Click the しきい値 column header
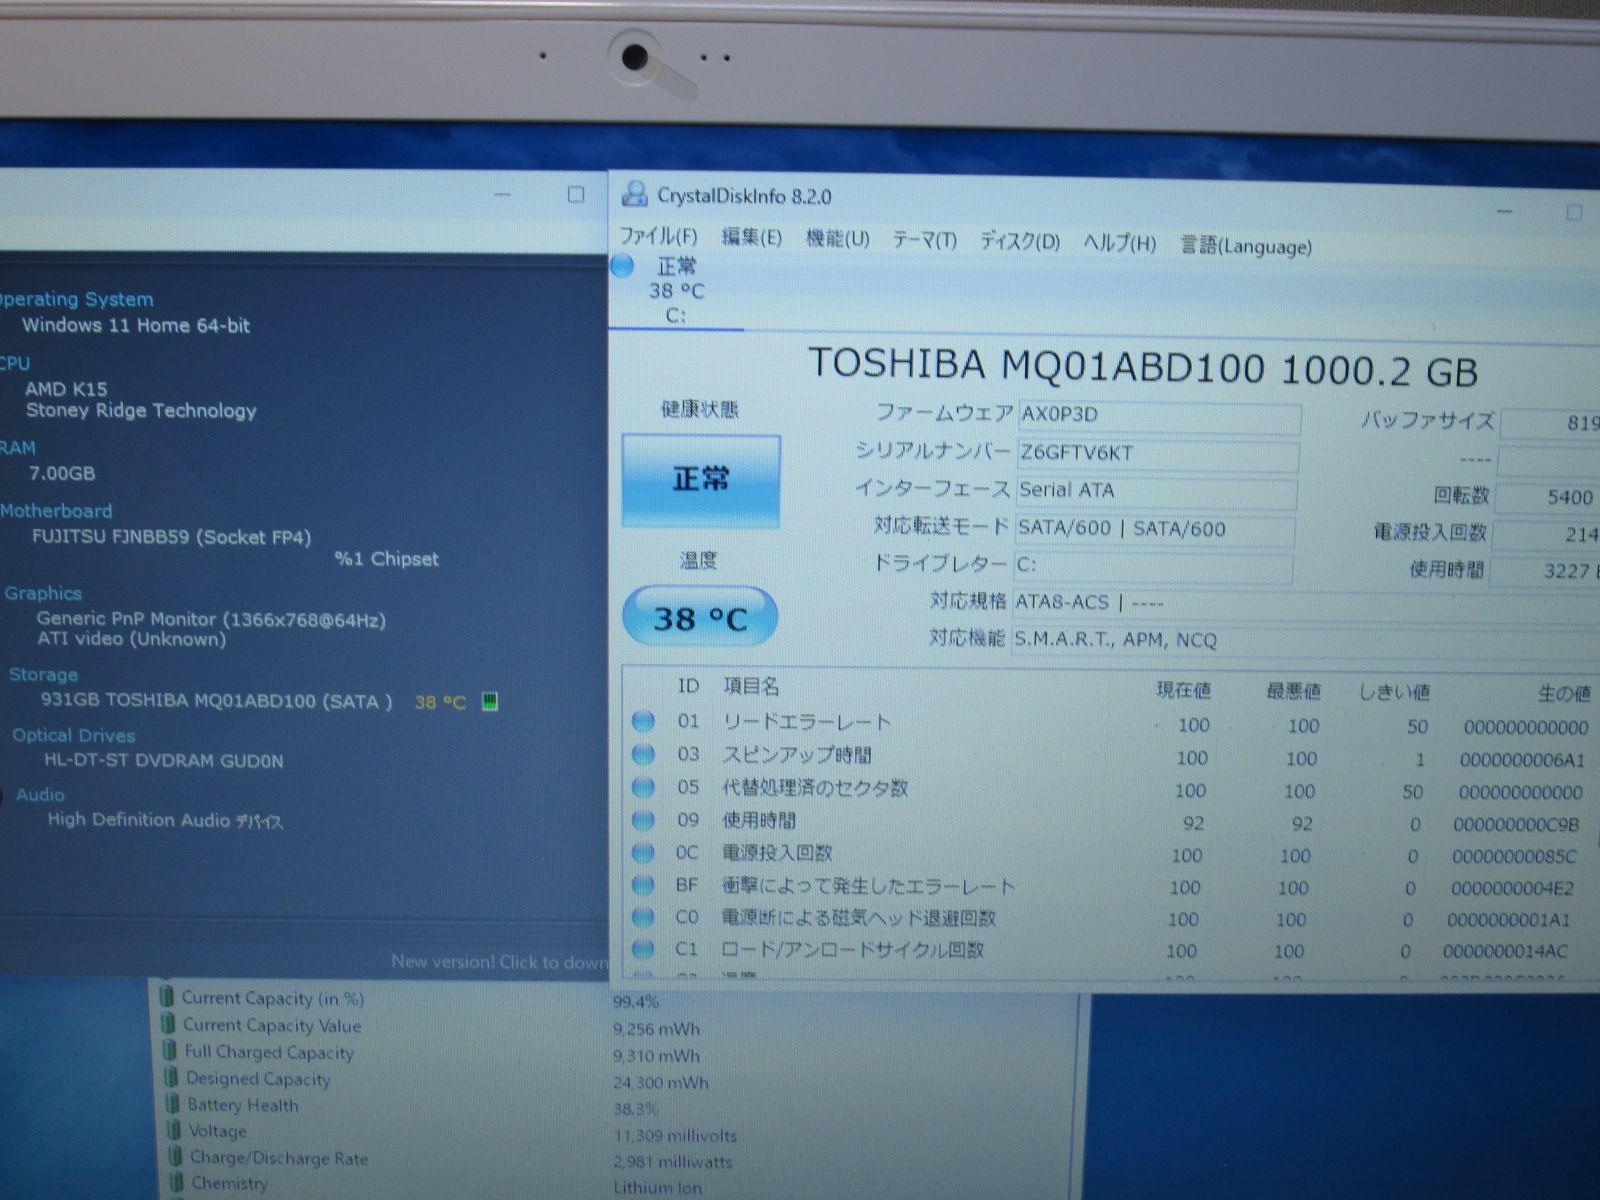 click(x=1394, y=692)
